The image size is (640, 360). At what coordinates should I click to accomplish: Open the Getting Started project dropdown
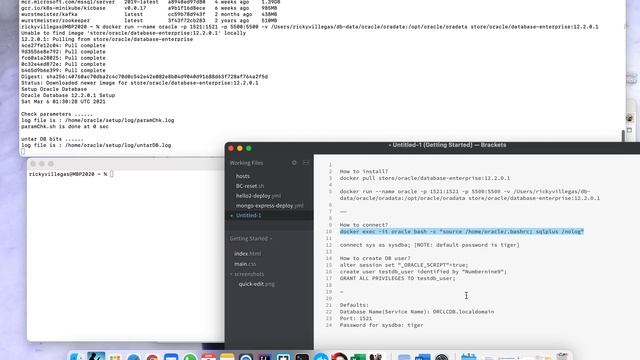[251, 238]
